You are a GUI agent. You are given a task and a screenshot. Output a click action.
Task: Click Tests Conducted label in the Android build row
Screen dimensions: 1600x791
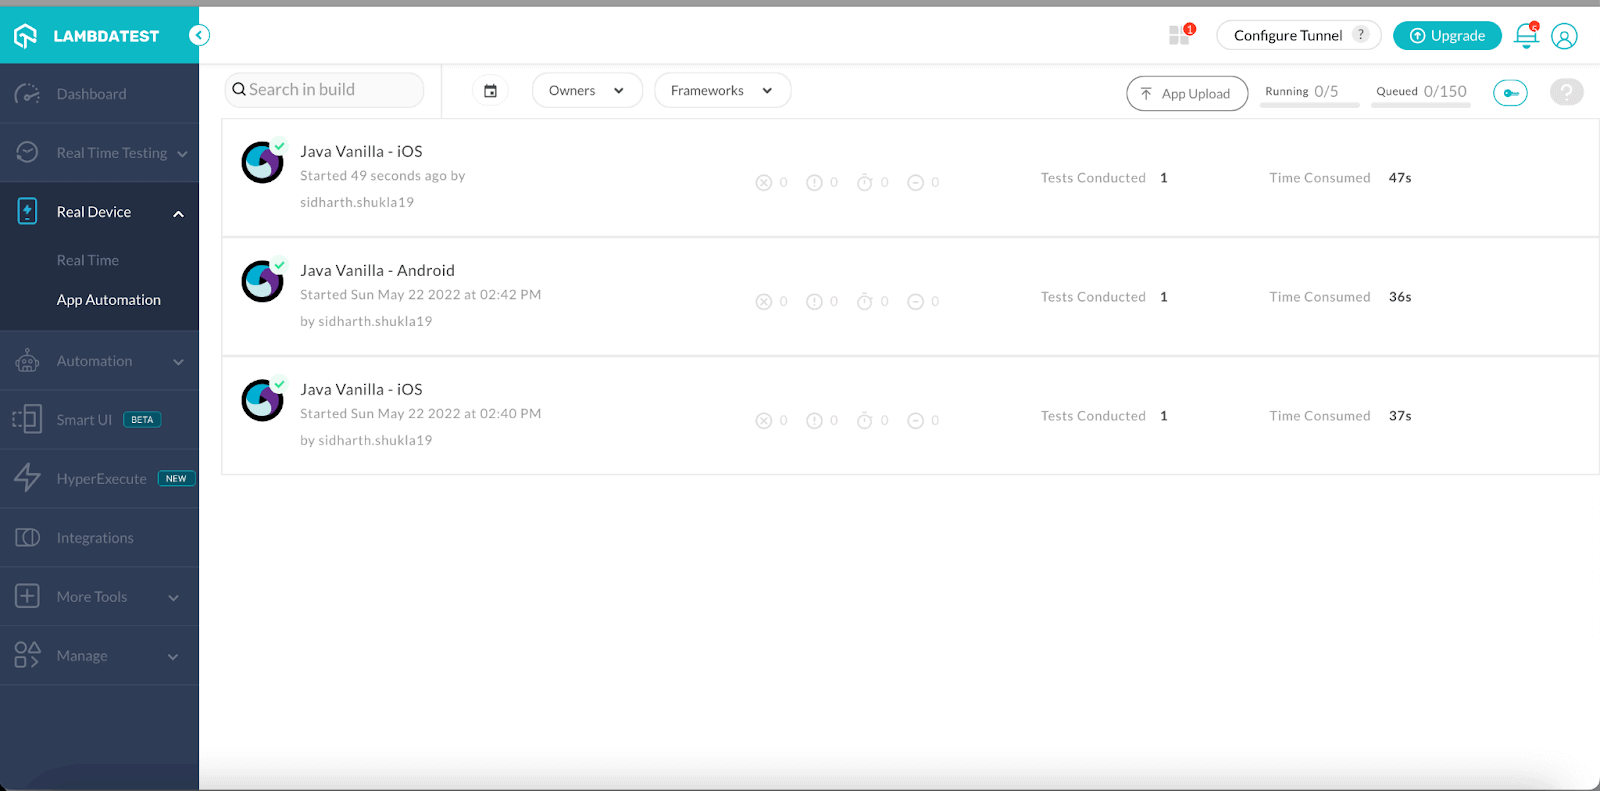click(x=1093, y=297)
